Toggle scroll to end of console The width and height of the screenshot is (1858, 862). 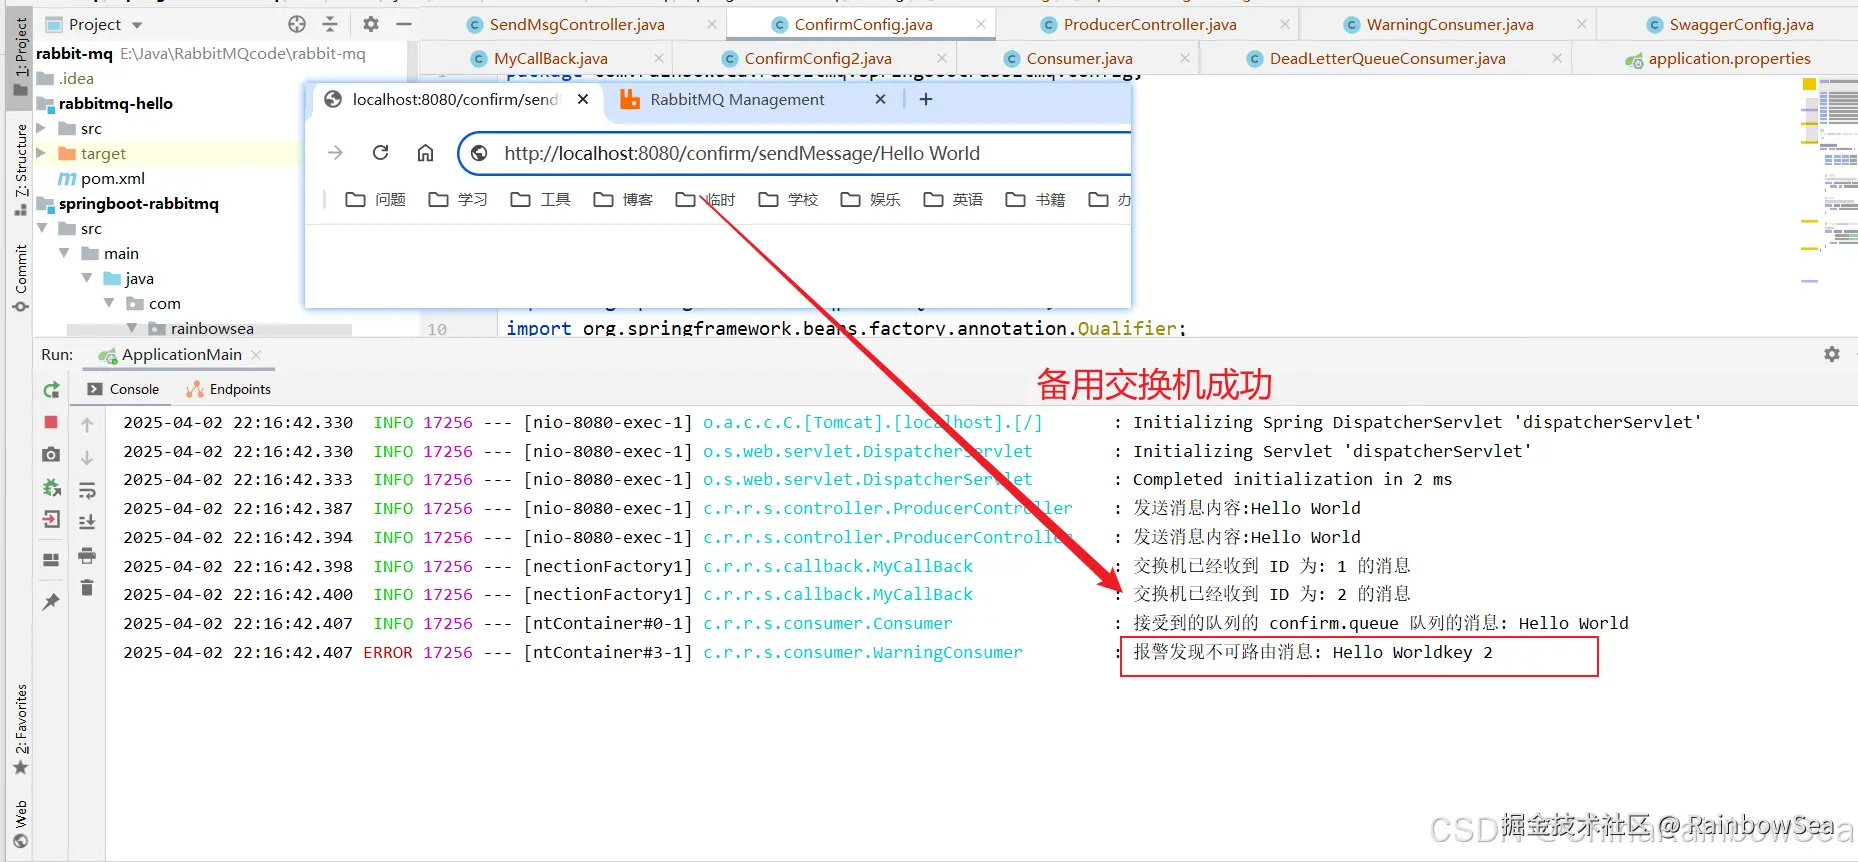87,522
